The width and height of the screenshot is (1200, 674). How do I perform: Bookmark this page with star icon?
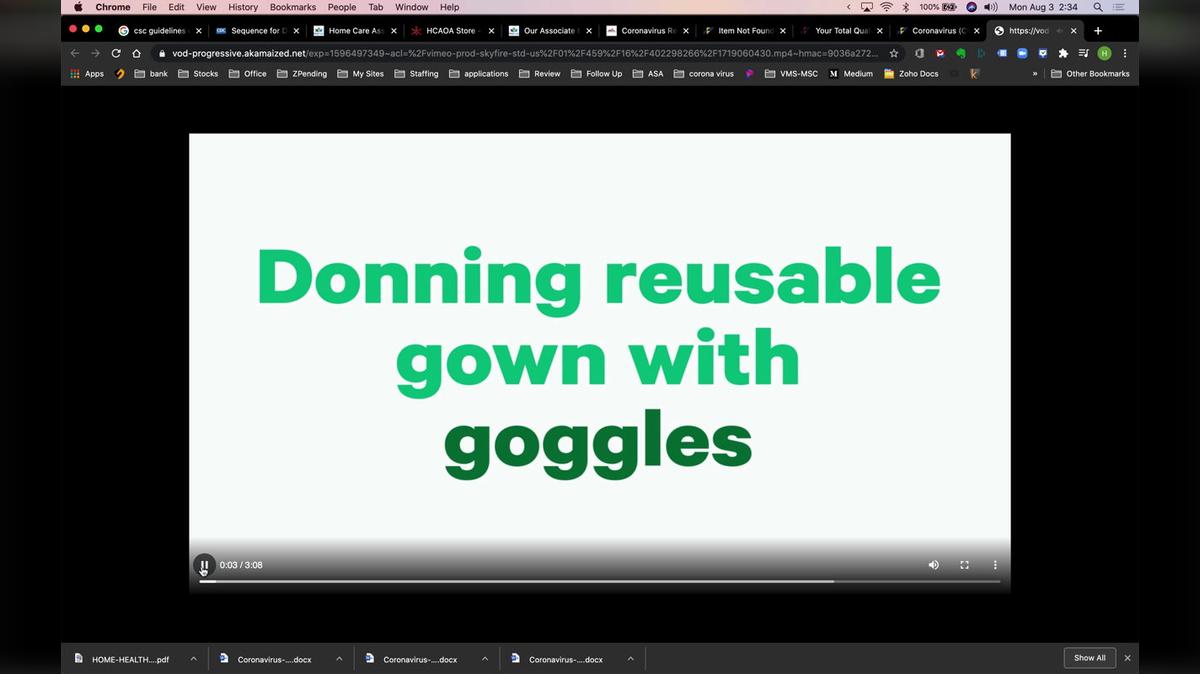tap(894, 53)
